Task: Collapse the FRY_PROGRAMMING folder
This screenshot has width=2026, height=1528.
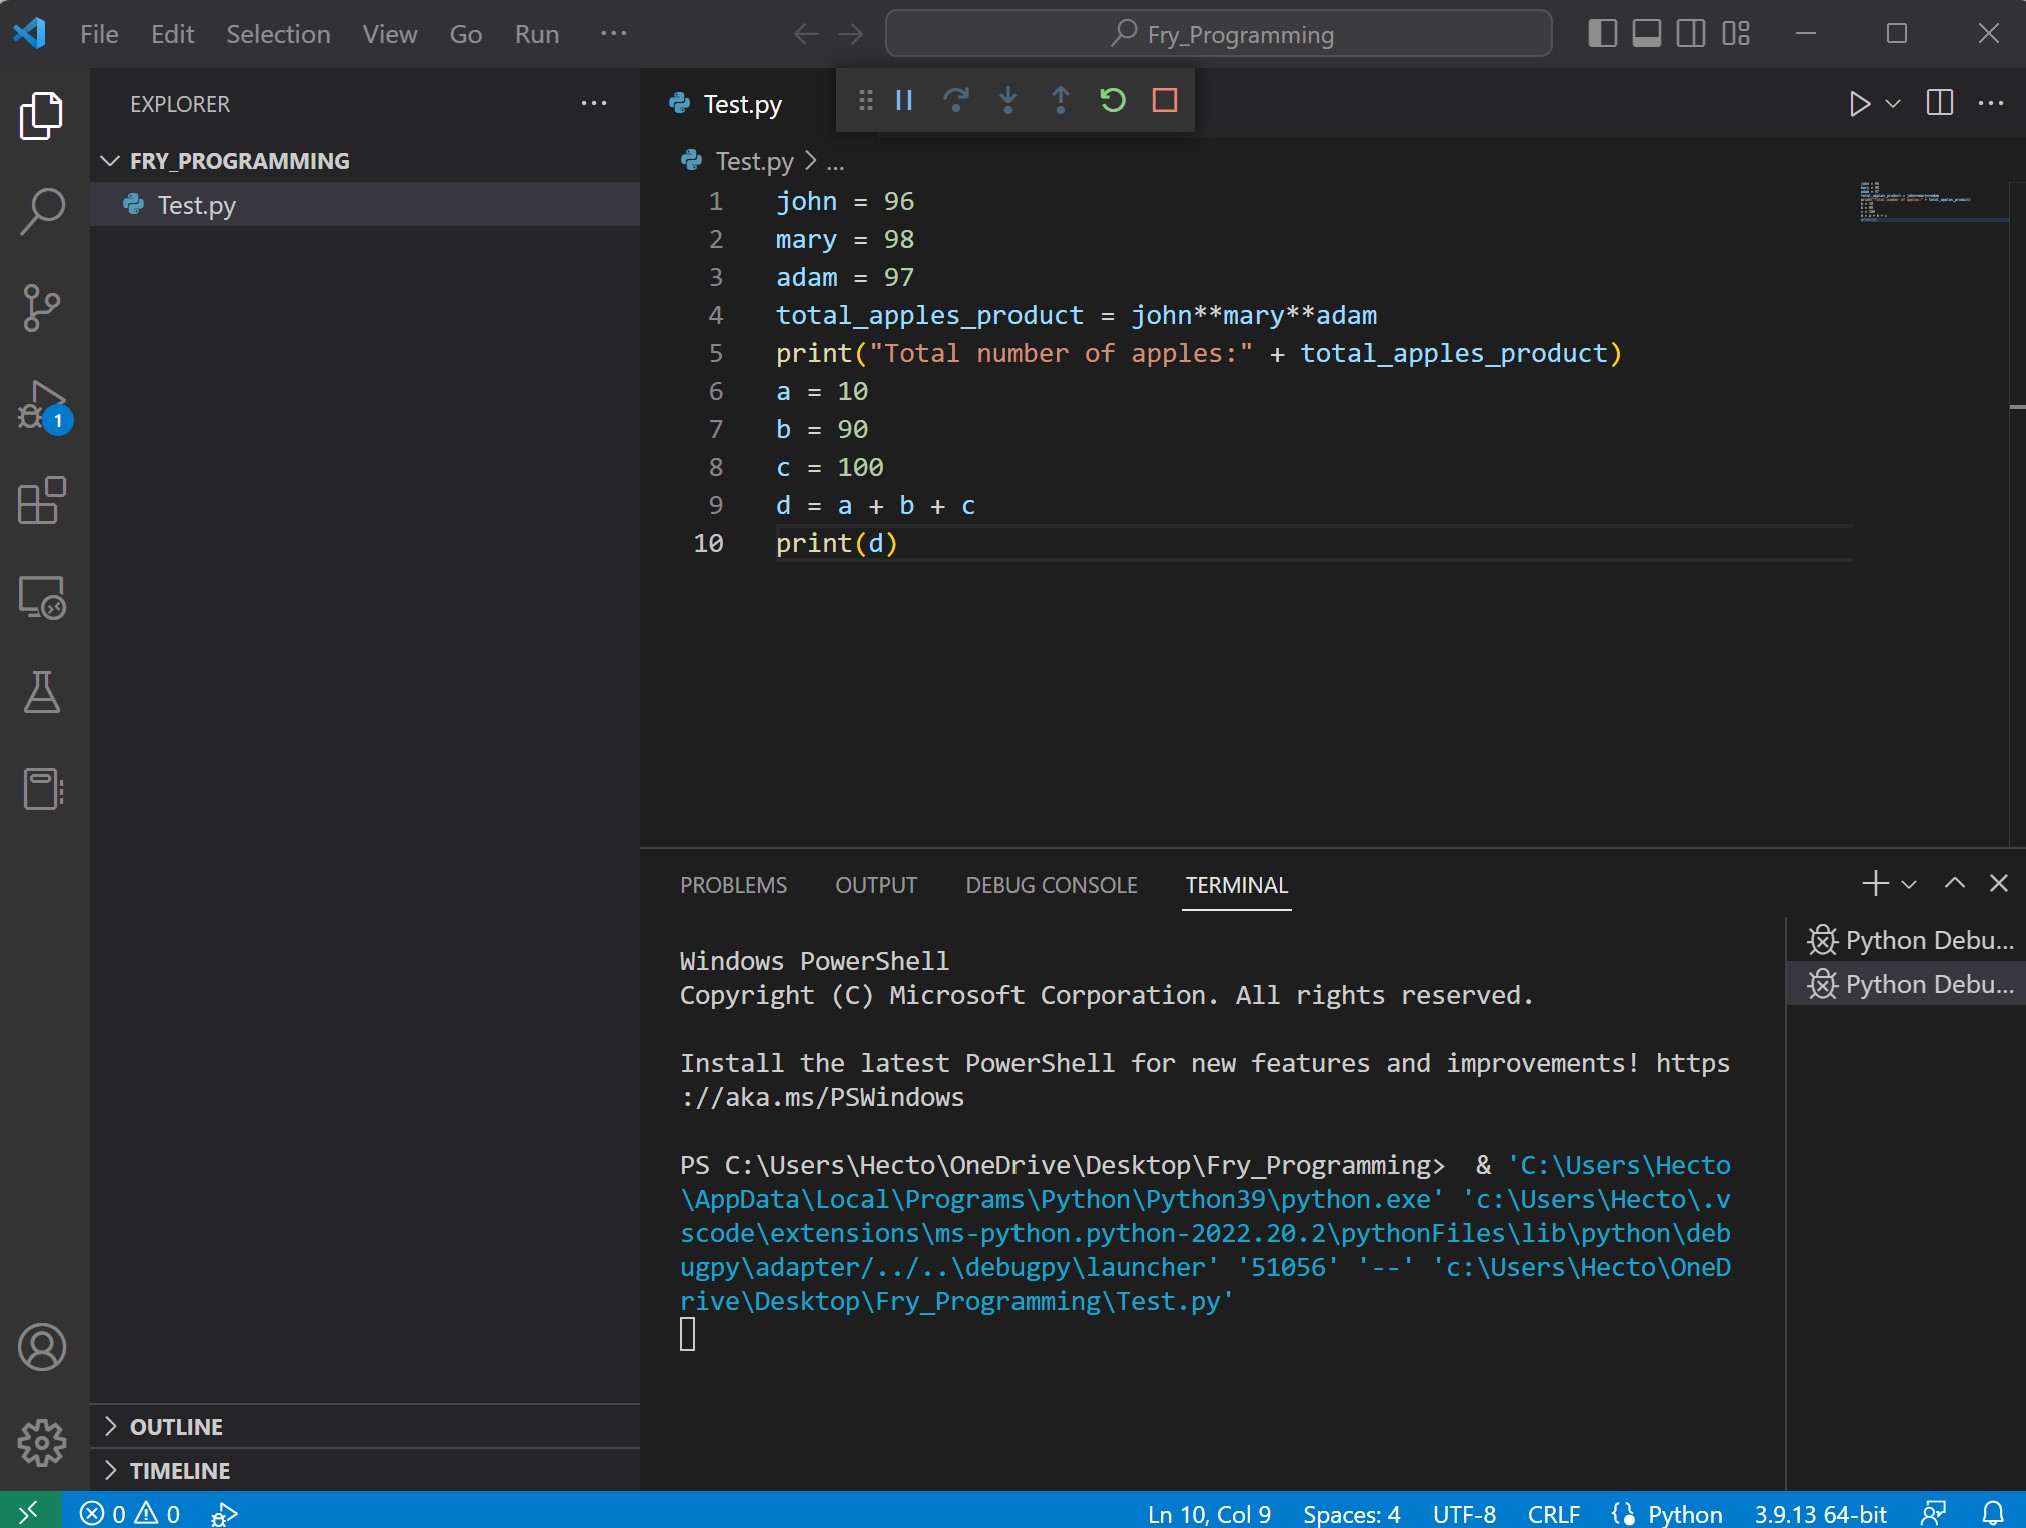Action: [238, 161]
